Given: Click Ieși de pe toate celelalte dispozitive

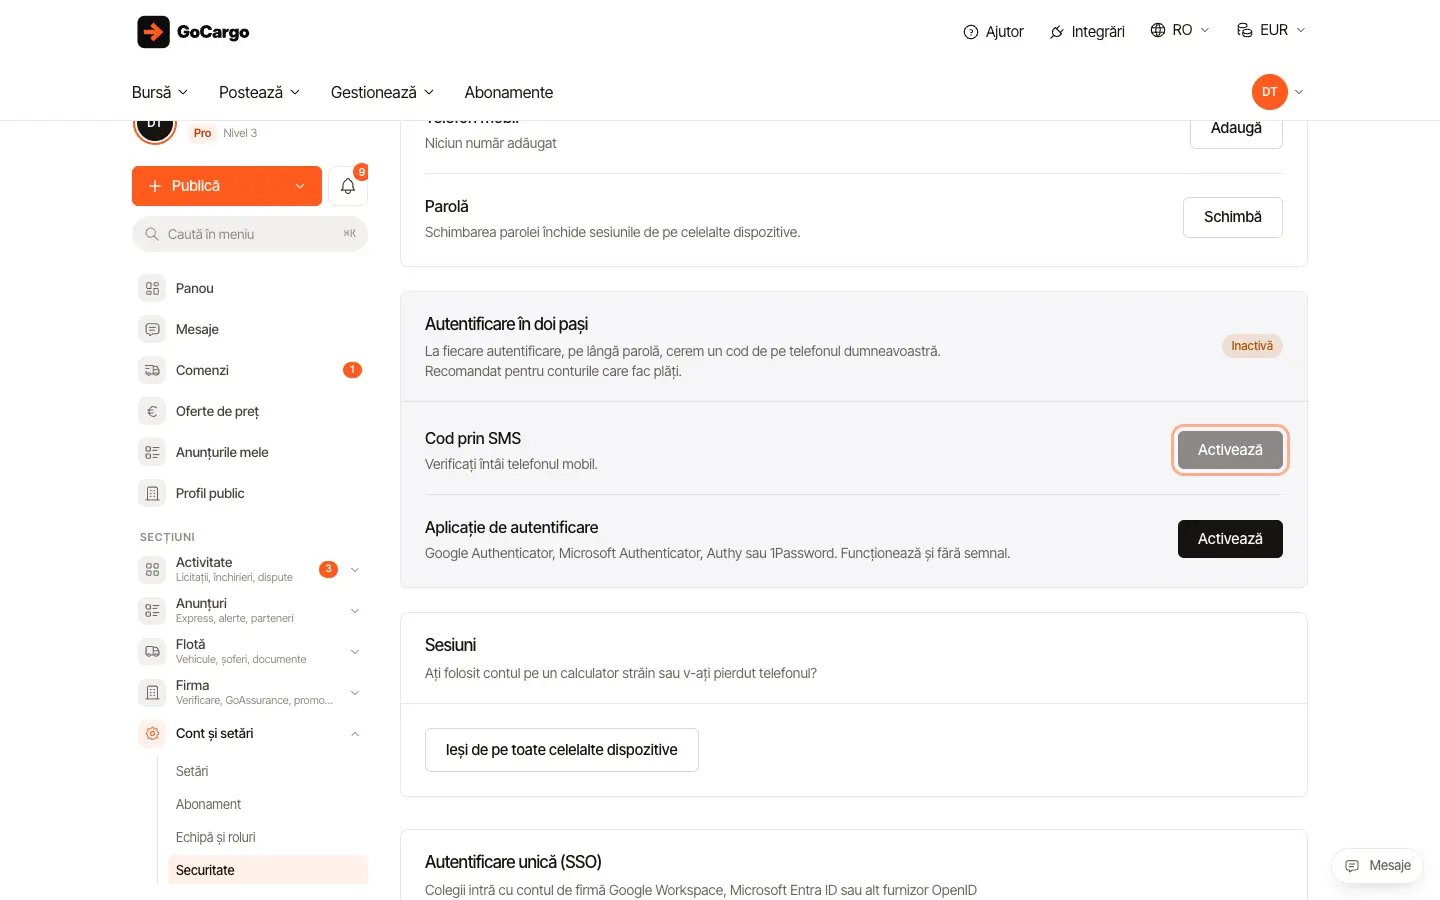Looking at the screenshot, I should click(562, 750).
